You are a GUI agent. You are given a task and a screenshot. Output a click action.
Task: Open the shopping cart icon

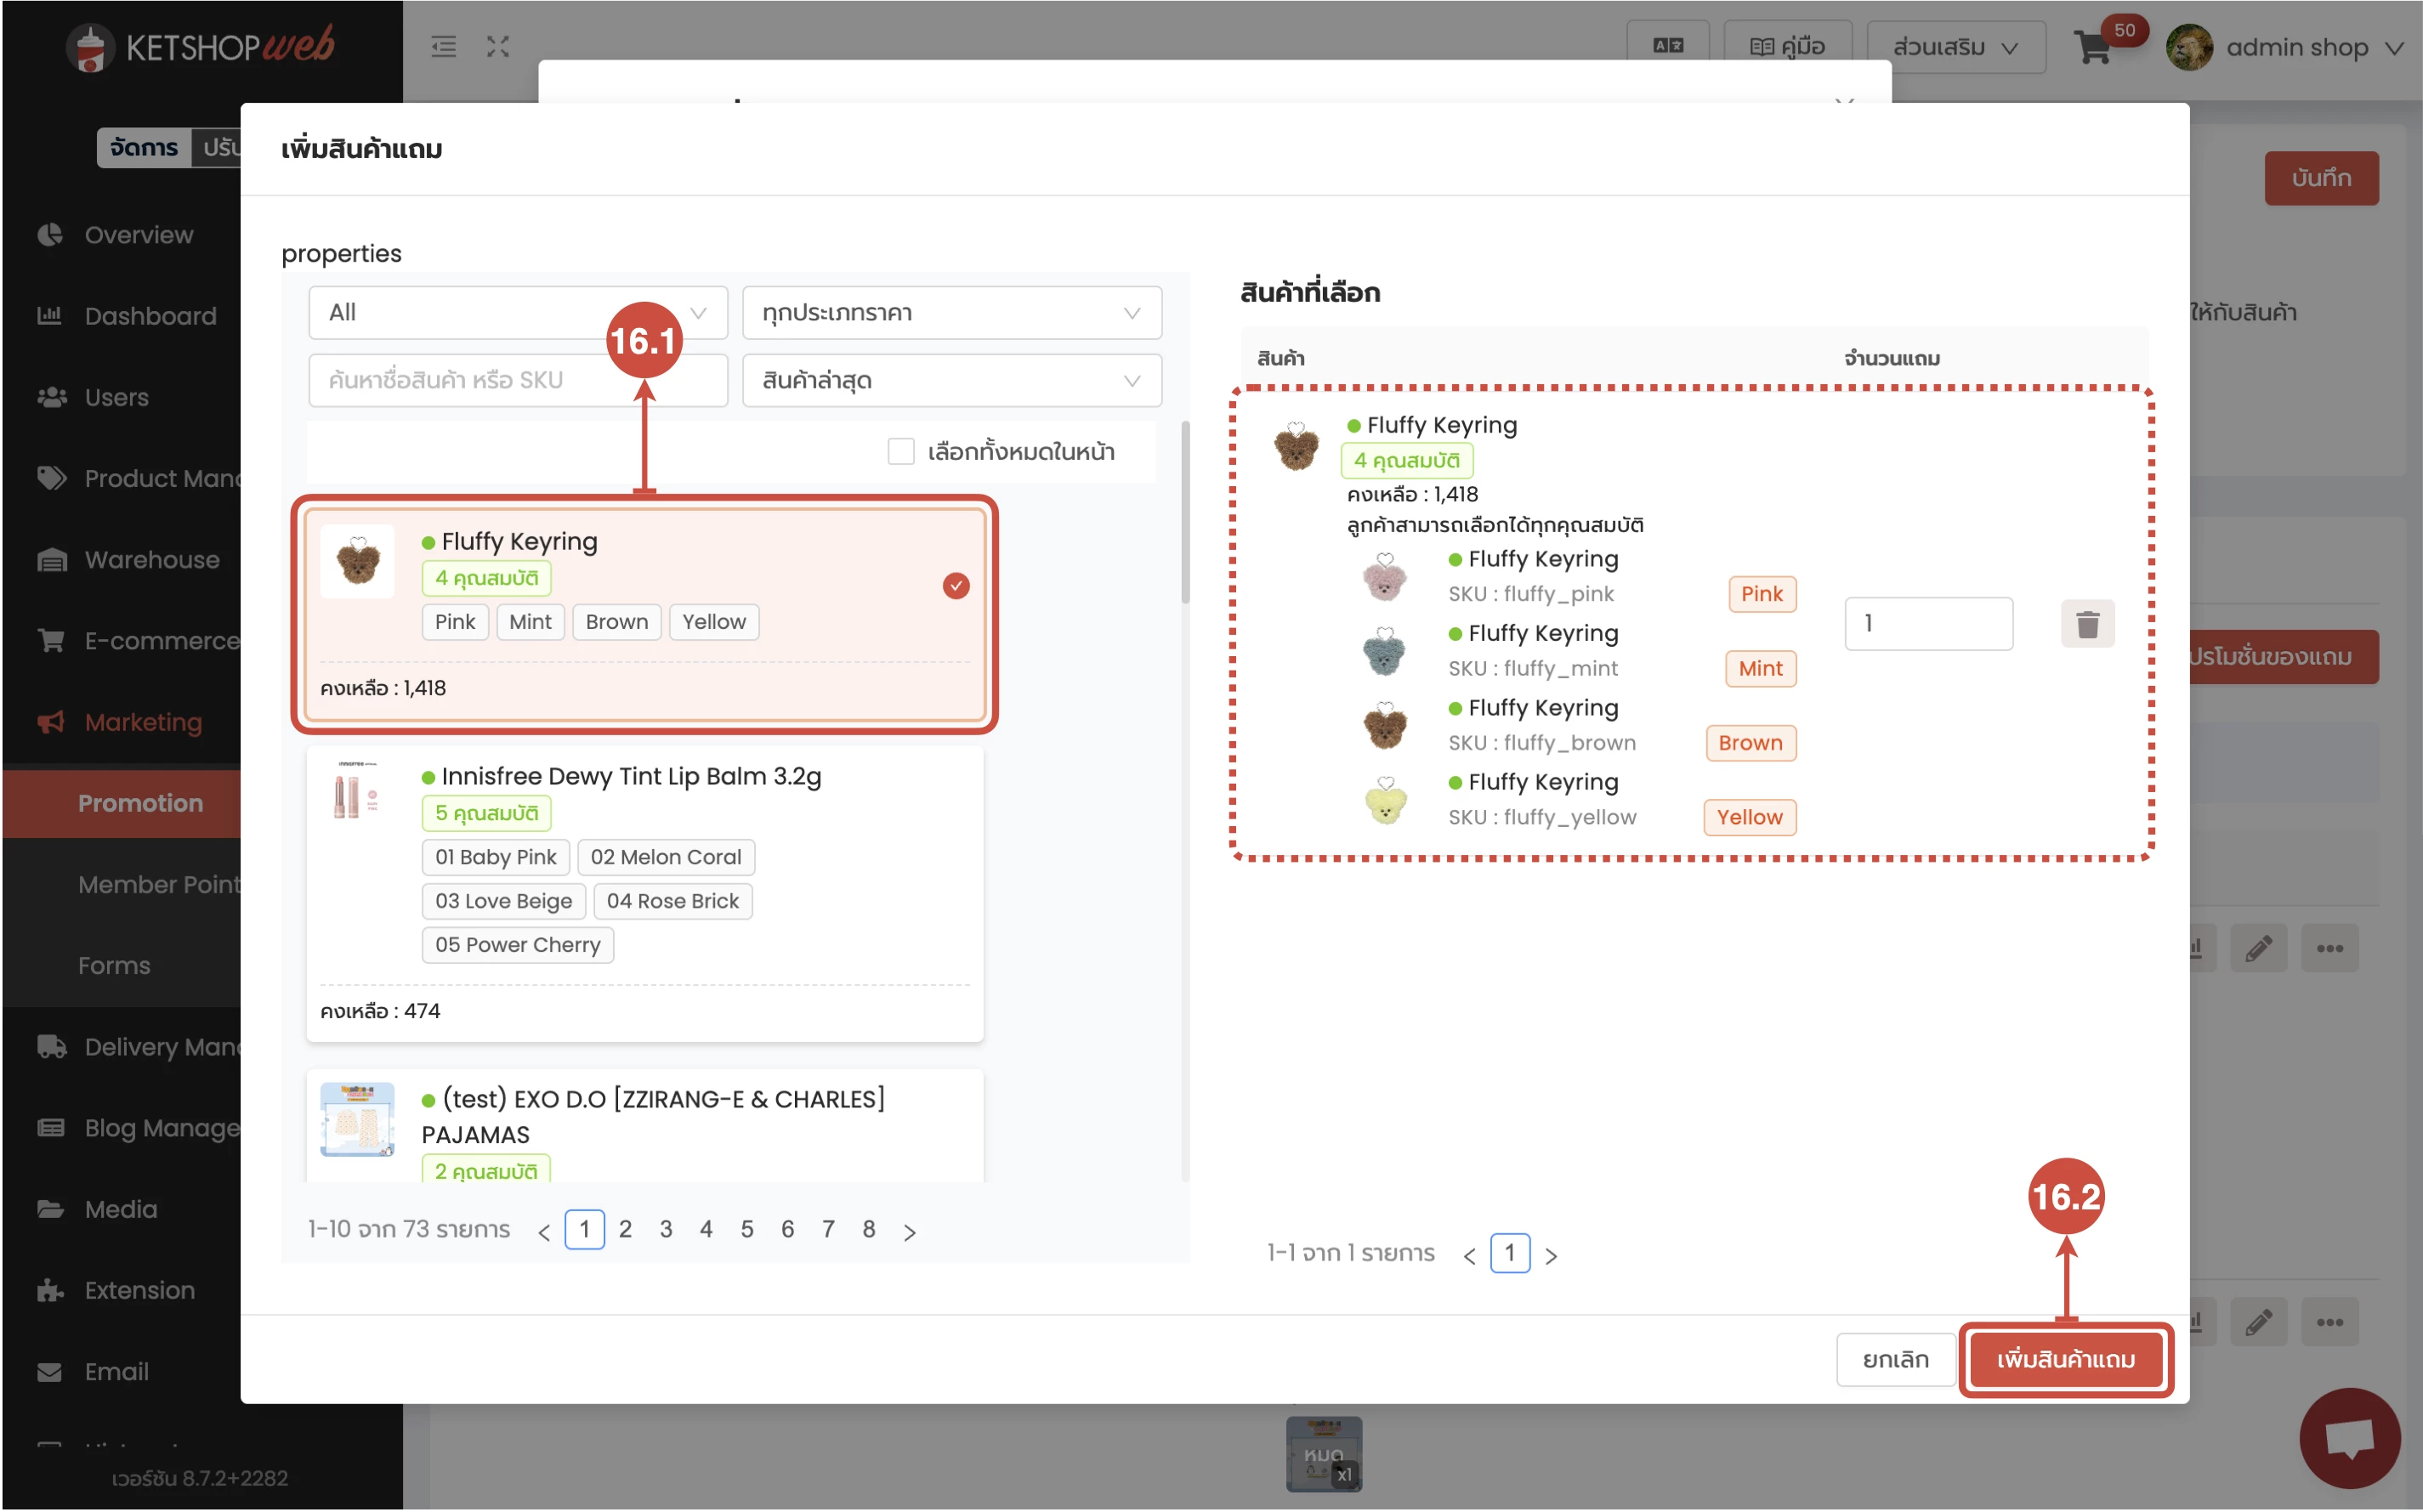tap(2092, 47)
